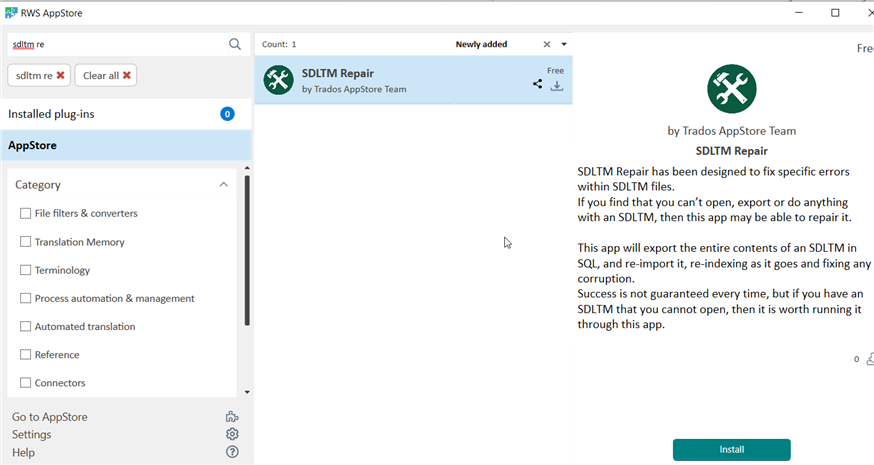874x465 pixels.
Task: Open Settings gear icon
Action: (232, 434)
